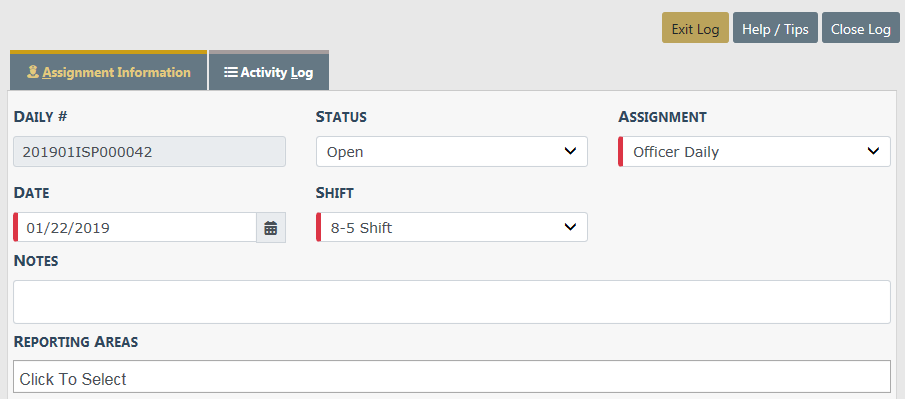Click the Assignment dropdown chevron arrow
Viewport: 905px width, 399px height.
coord(873,151)
